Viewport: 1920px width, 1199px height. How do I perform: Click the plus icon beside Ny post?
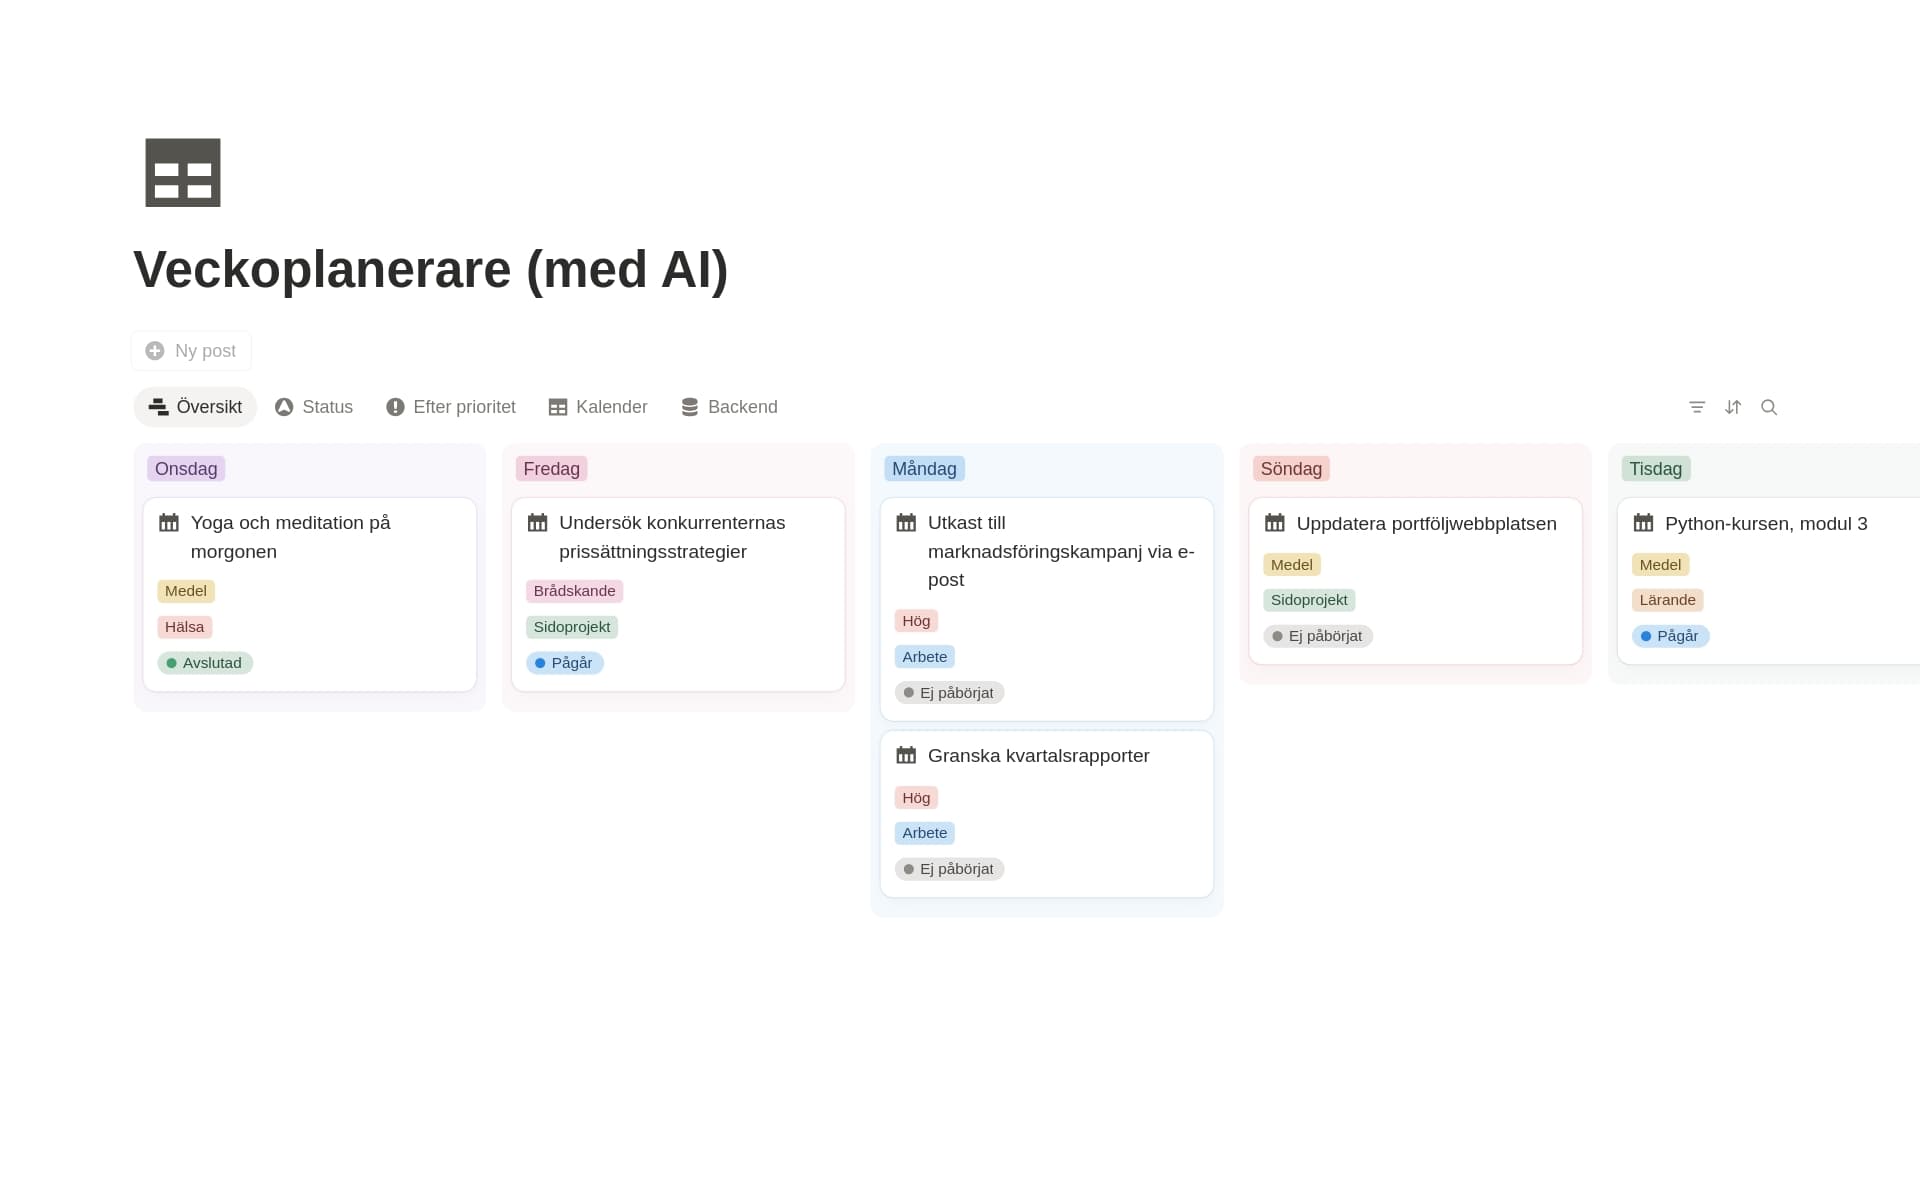click(x=155, y=351)
